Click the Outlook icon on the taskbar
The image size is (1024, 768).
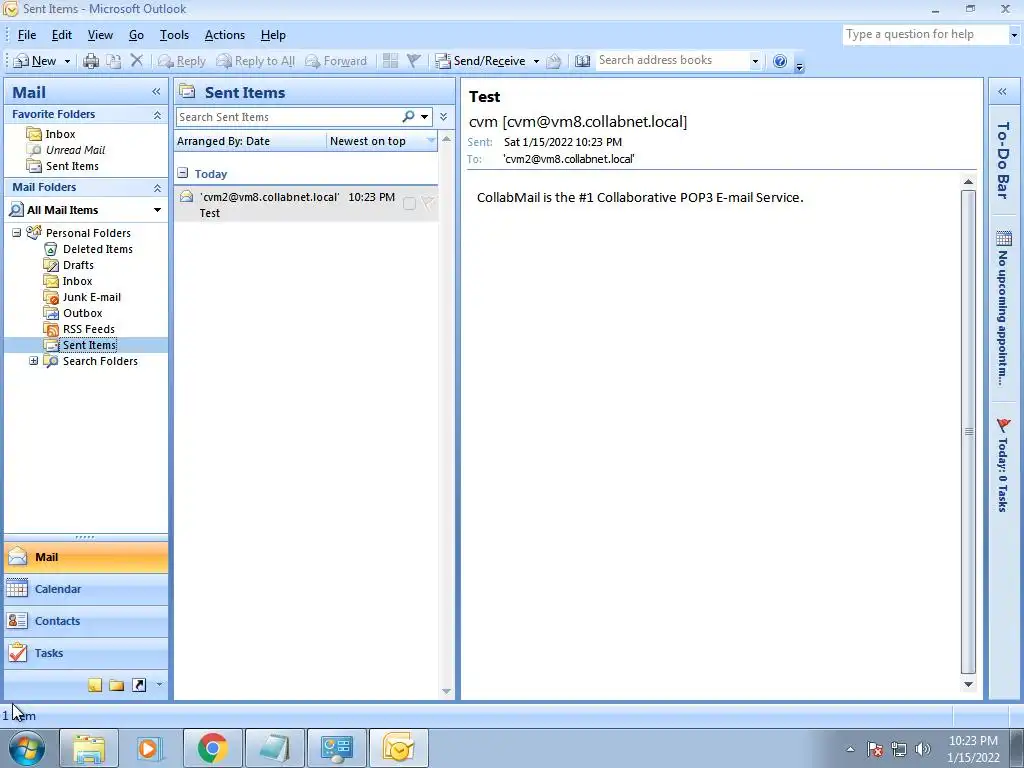point(398,748)
